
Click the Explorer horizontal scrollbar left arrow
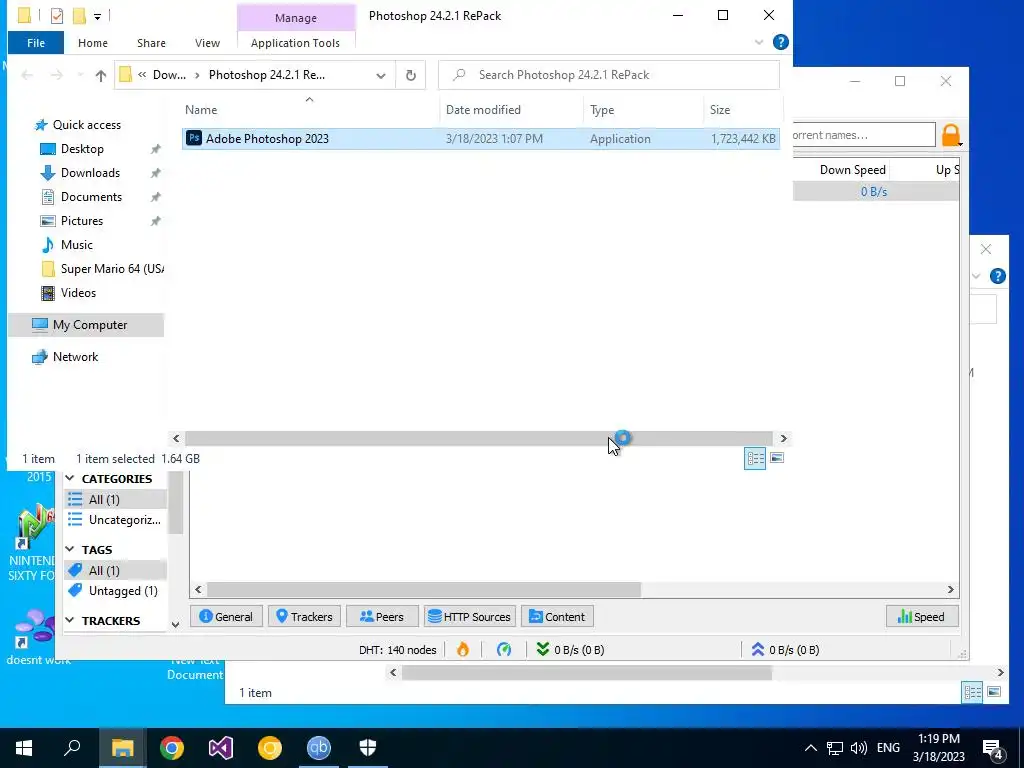[176, 439]
